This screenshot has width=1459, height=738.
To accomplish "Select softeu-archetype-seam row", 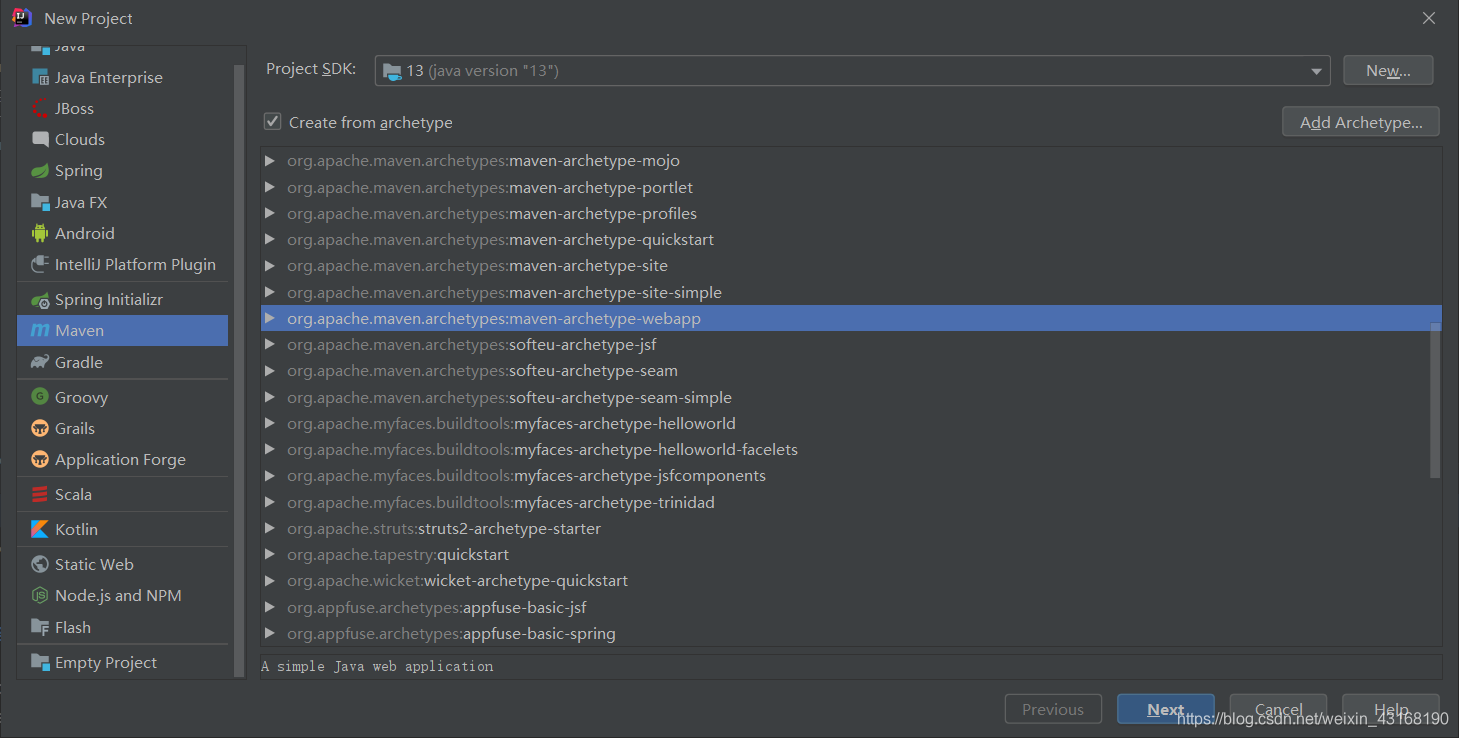I will coord(851,370).
